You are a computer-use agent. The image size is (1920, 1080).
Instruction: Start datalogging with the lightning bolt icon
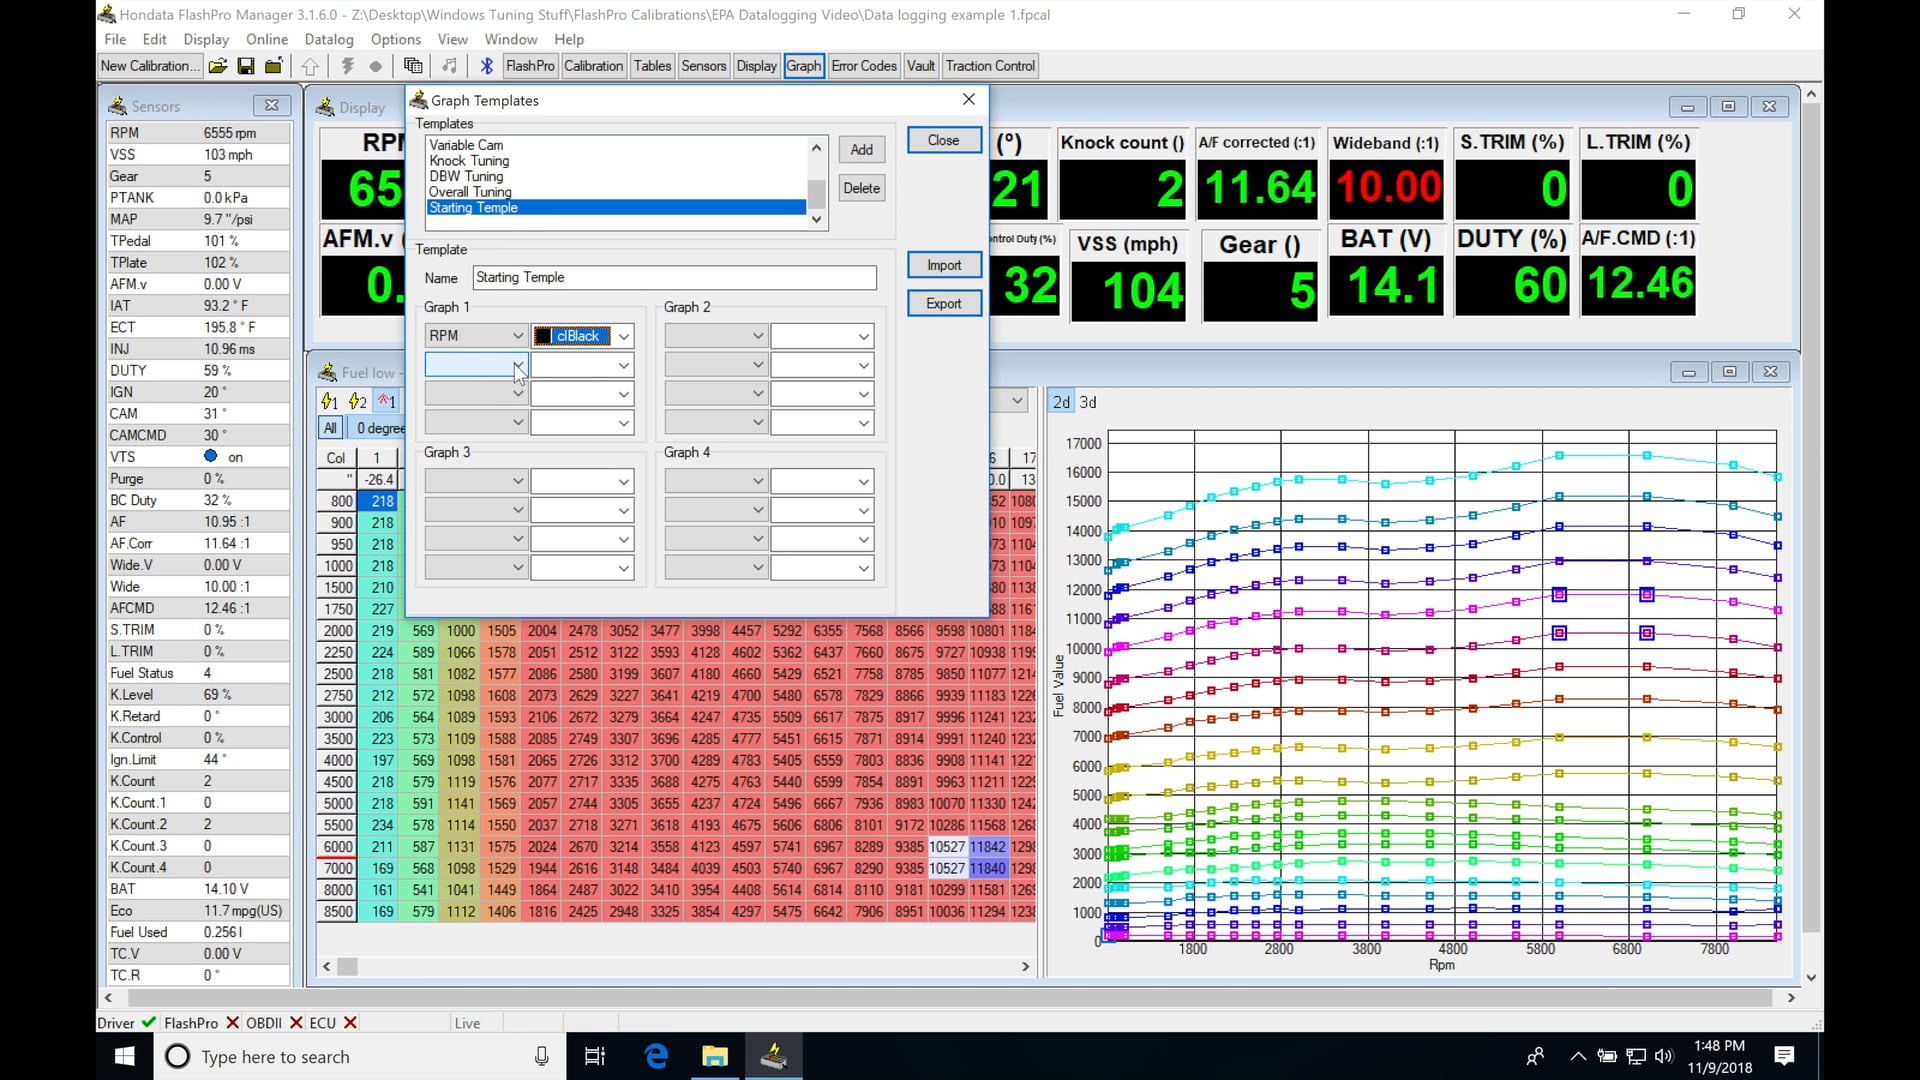[347, 65]
